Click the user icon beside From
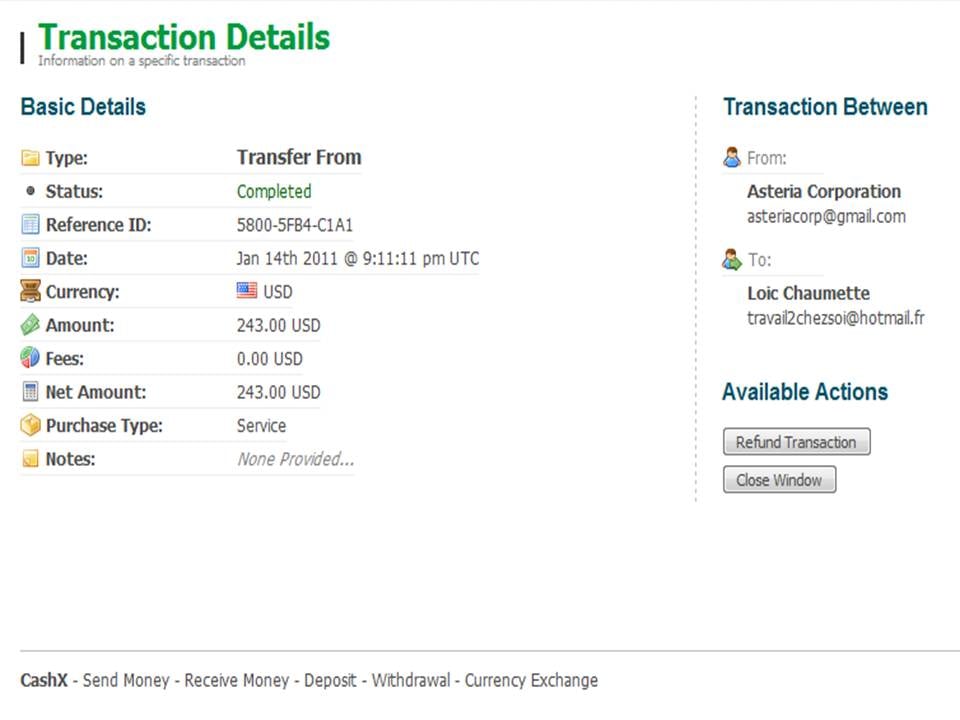960x720 pixels. (x=732, y=157)
